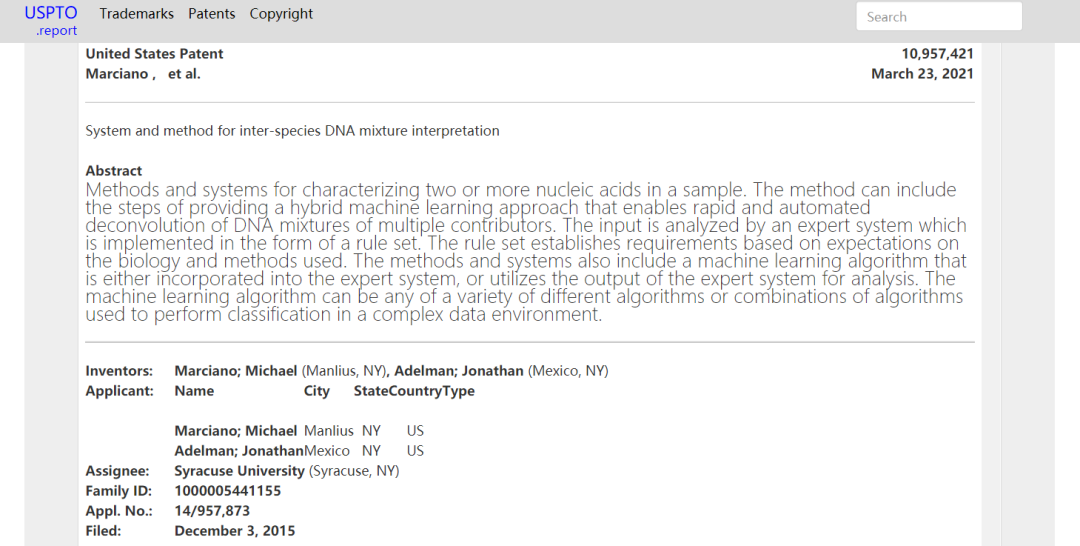Click the Abstract heading

tap(114, 171)
